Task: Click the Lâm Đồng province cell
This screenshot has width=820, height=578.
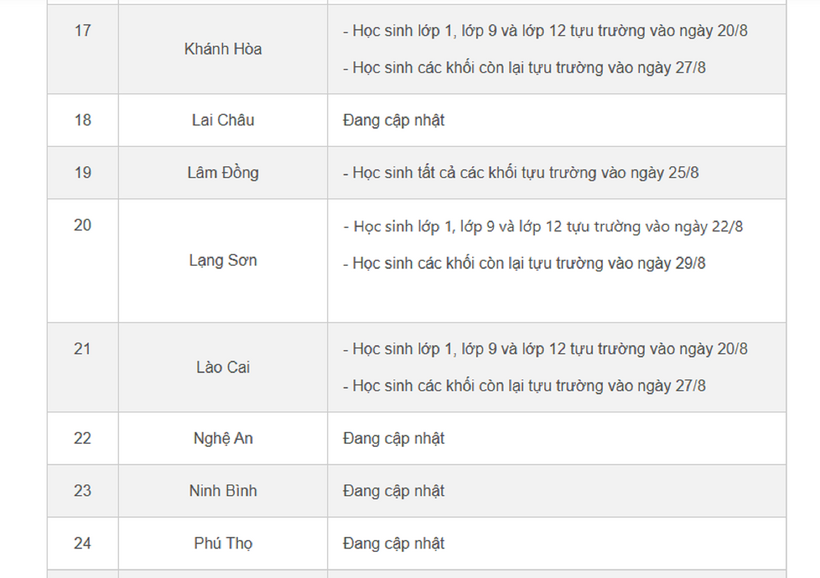Action: [223, 173]
